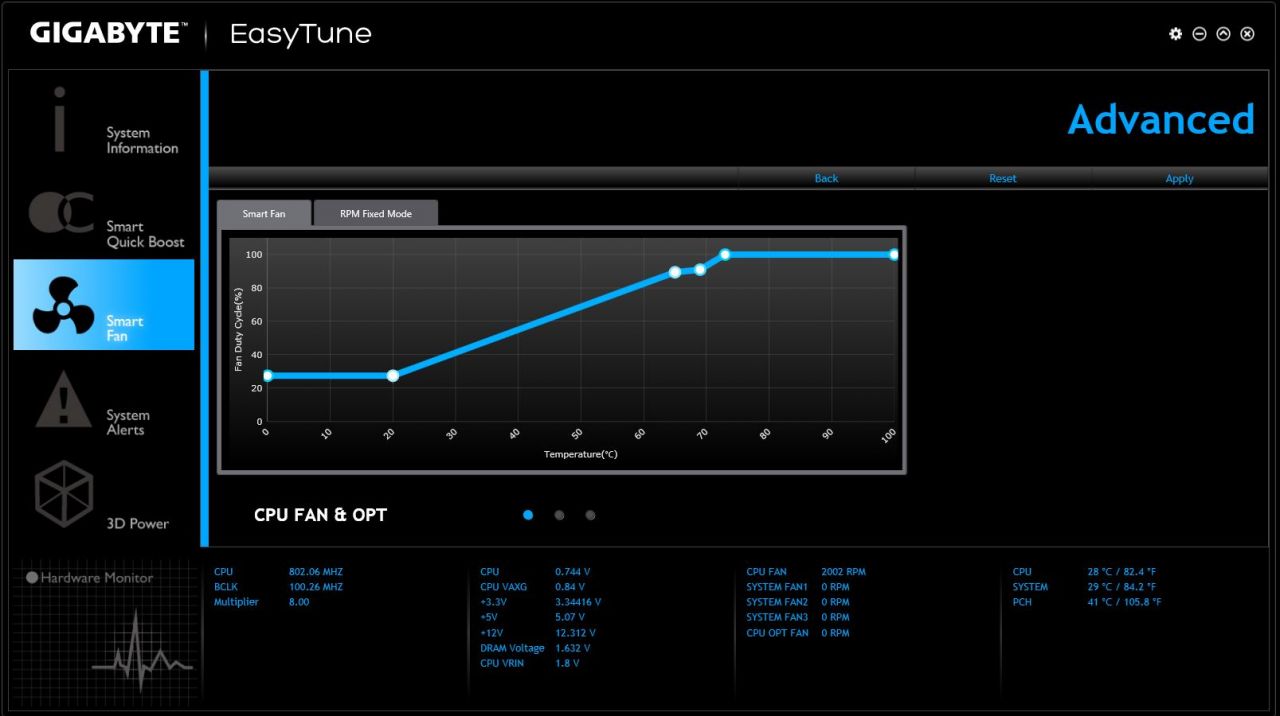
Task: Apply the fan curve changes
Action: coord(1179,178)
